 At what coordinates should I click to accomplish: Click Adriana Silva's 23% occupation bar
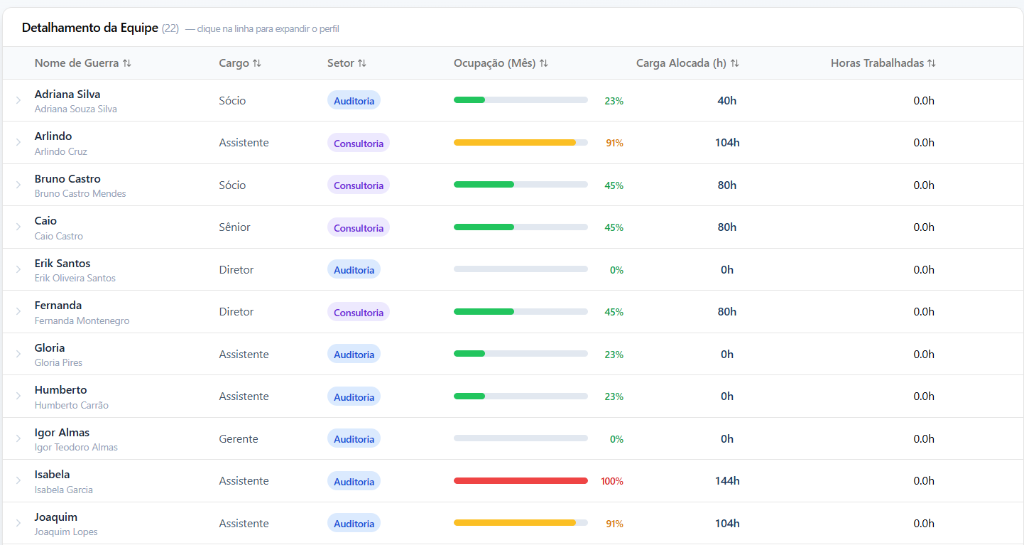(x=520, y=100)
